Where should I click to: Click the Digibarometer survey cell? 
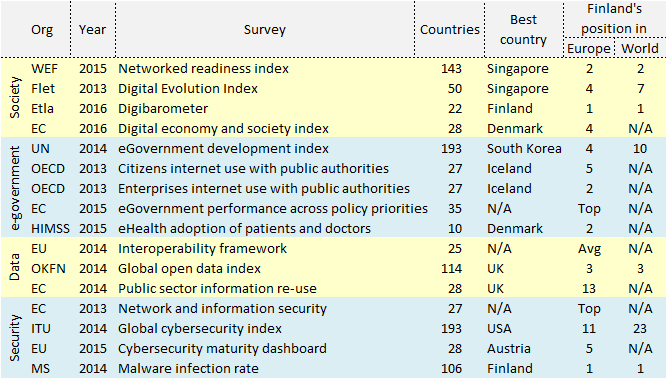(163, 109)
